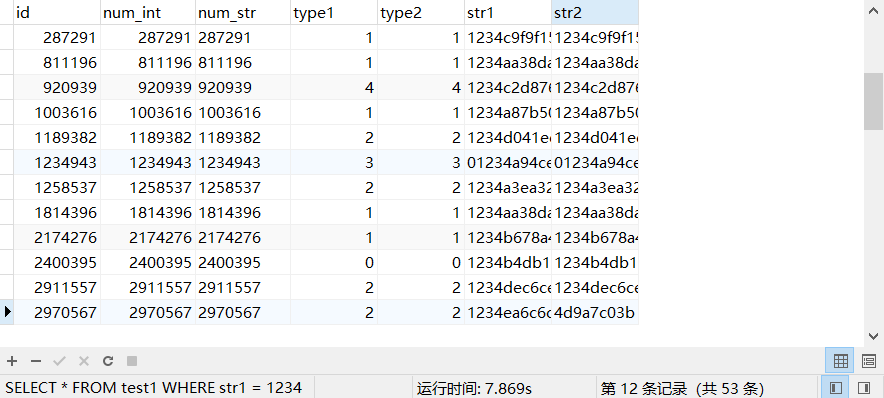Select str1 cell starting 01234a94c

click(x=507, y=162)
